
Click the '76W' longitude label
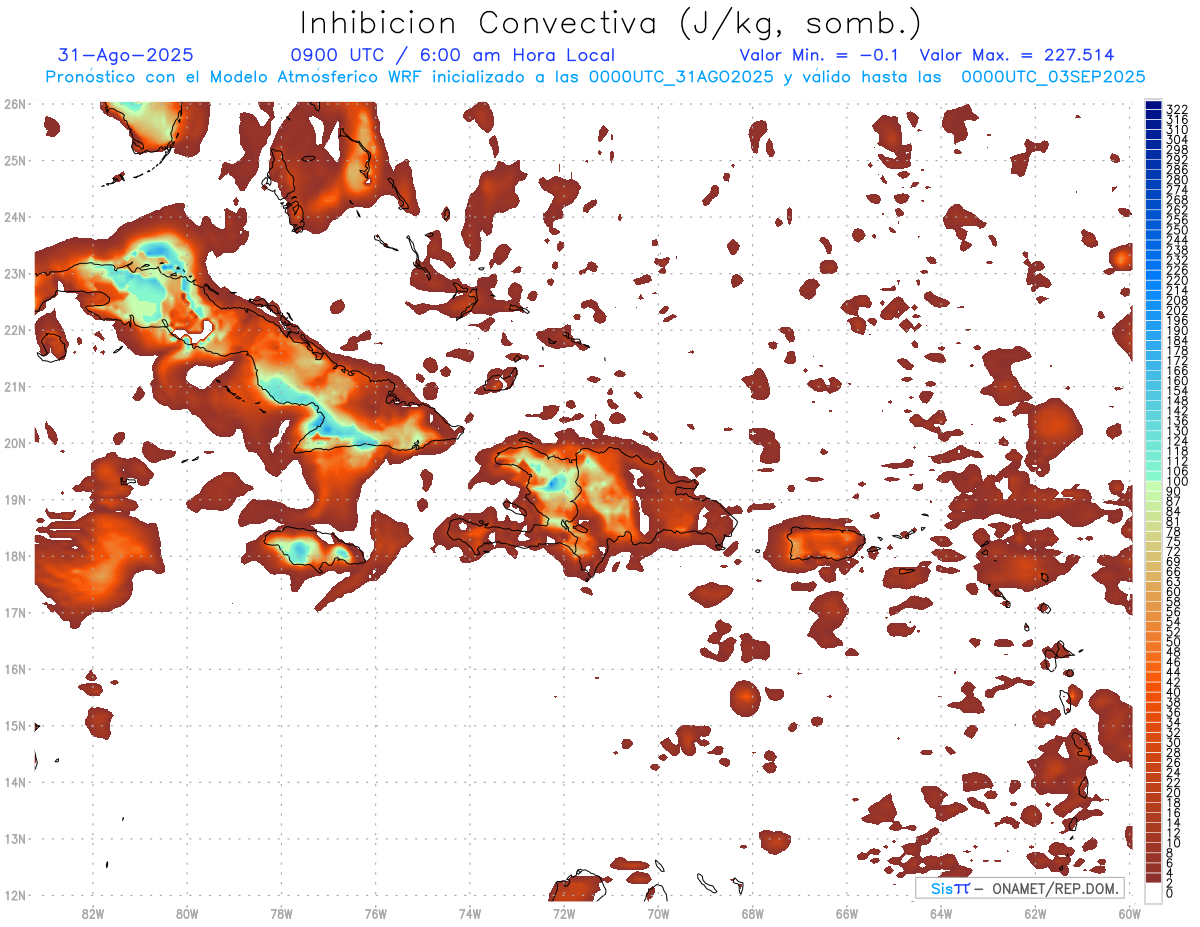click(x=376, y=912)
